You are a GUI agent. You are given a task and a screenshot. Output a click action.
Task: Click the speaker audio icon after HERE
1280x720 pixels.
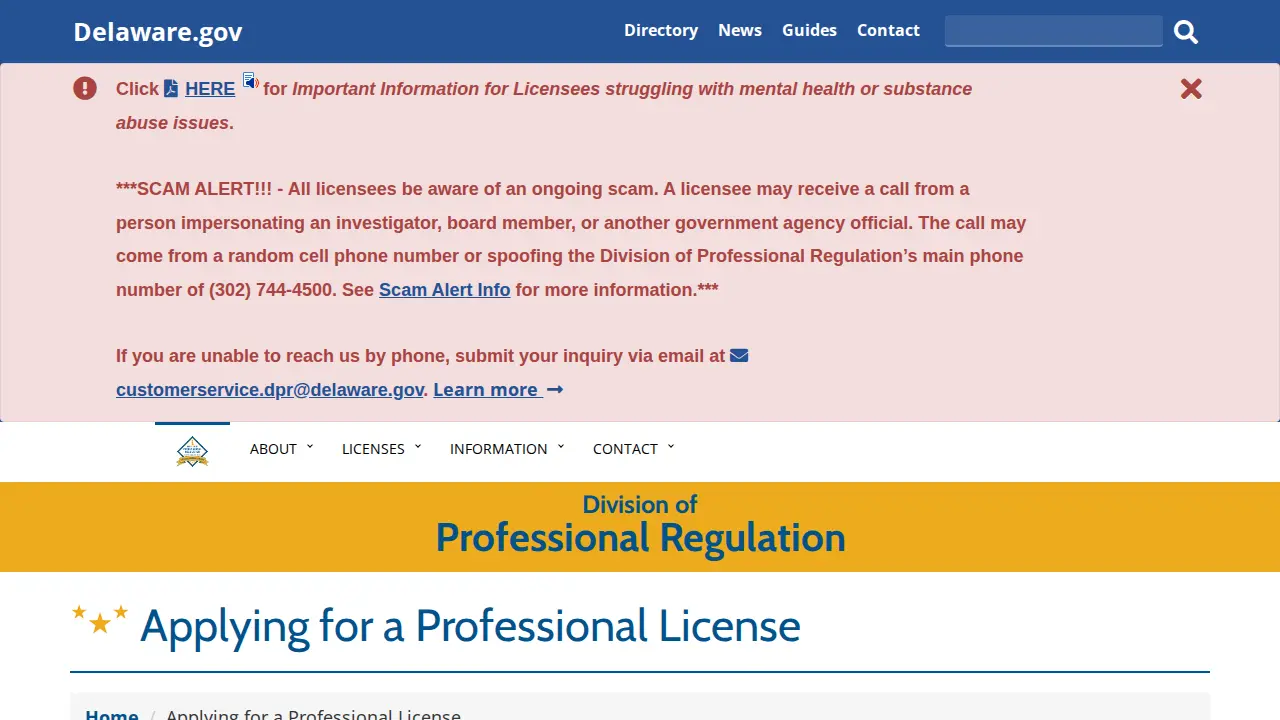tap(250, 81)
